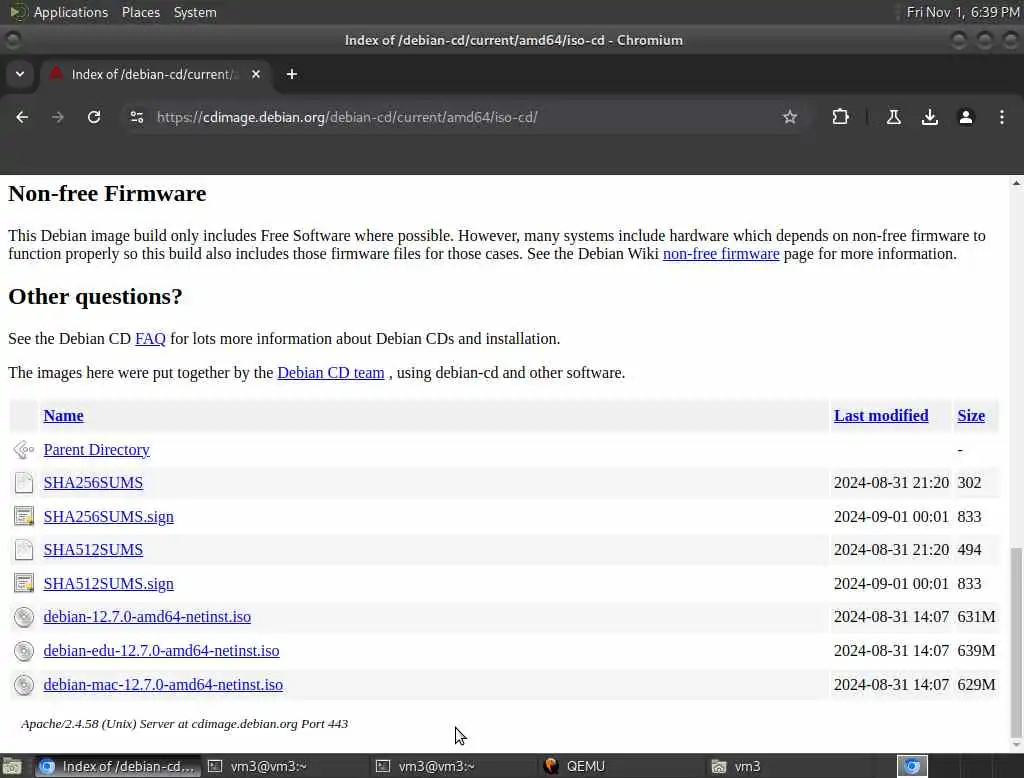The width and height of the screenshot is (1024, 778).
Task: Sort listing by Size column
Action: (x=971, y=415)
